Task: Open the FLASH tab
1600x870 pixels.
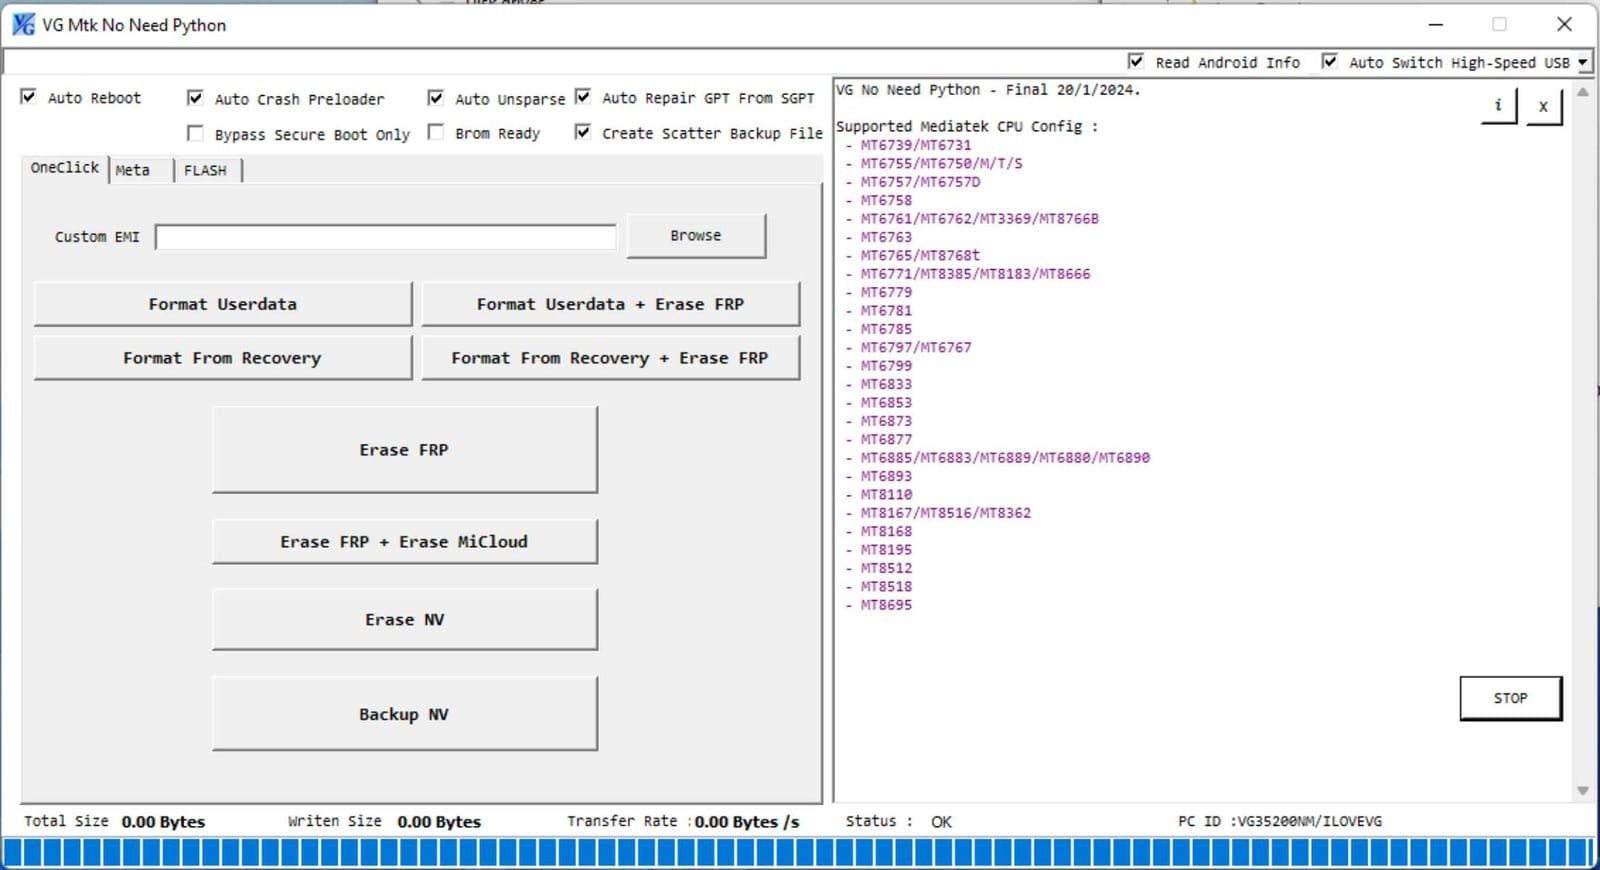Action: tap(205, 170)
